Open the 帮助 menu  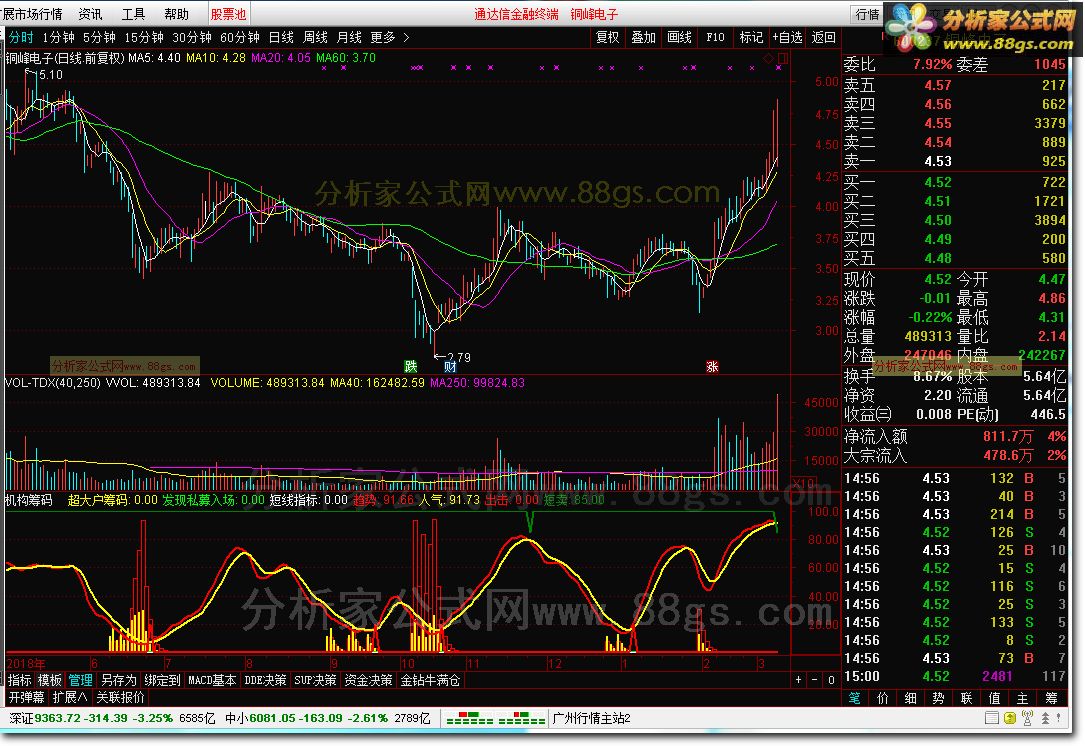click(x=176, y=14)
